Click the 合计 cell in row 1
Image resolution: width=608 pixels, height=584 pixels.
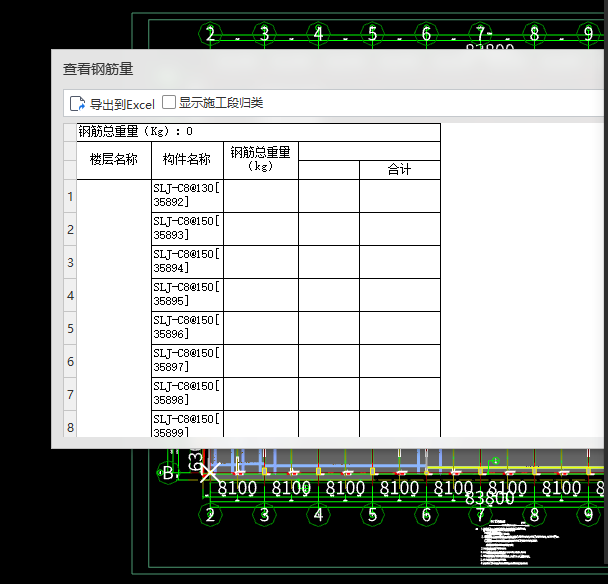click(x=400, y=195)
